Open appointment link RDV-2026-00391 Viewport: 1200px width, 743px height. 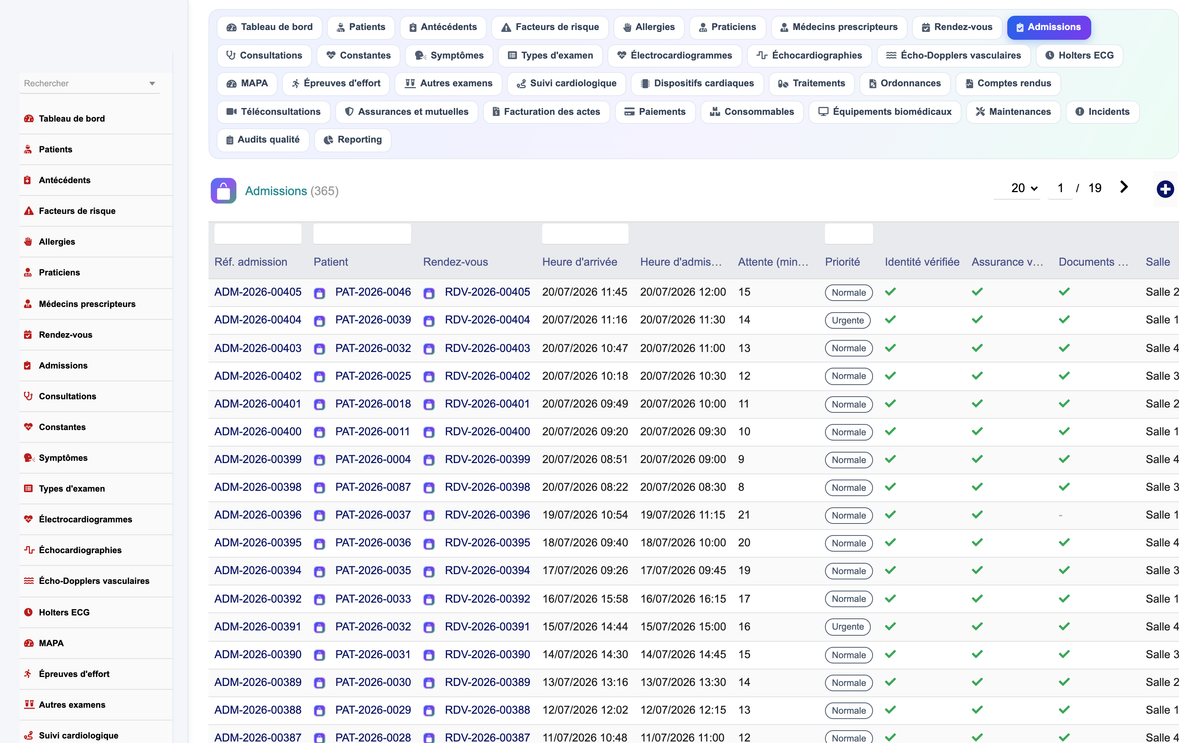tap(487, 627)
